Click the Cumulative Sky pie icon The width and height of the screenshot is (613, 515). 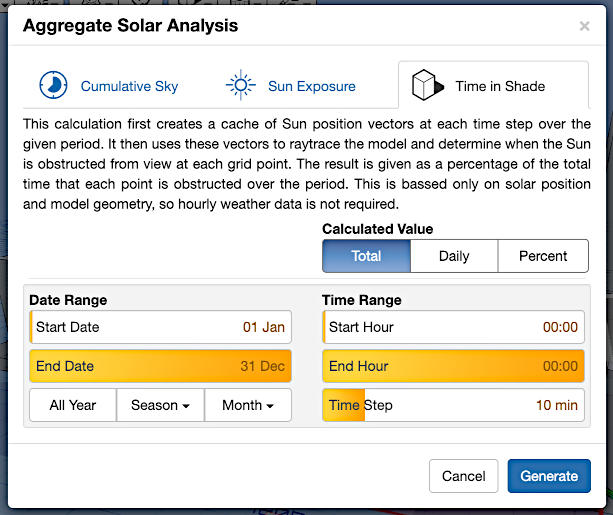53,85
